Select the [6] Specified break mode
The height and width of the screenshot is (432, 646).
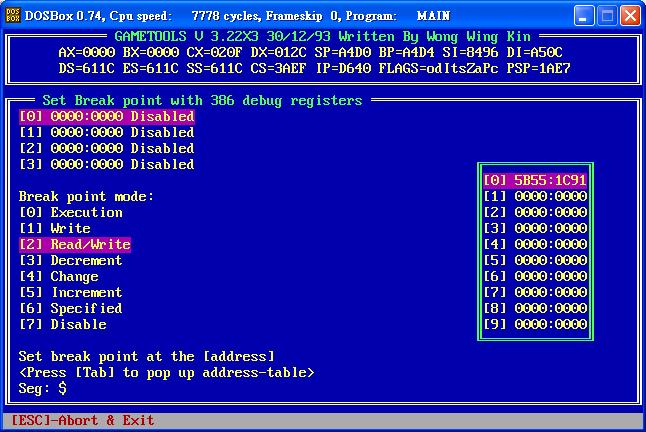click(71, 308)
